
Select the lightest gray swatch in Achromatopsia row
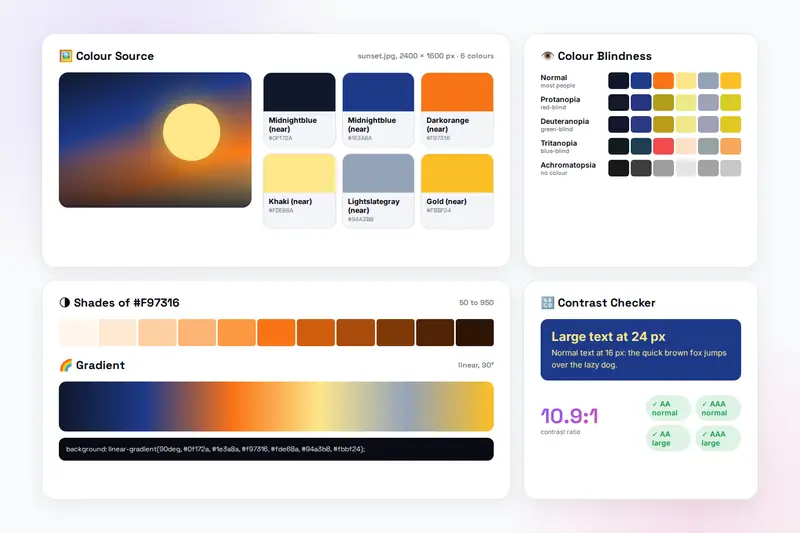click(x=686, y=168)
